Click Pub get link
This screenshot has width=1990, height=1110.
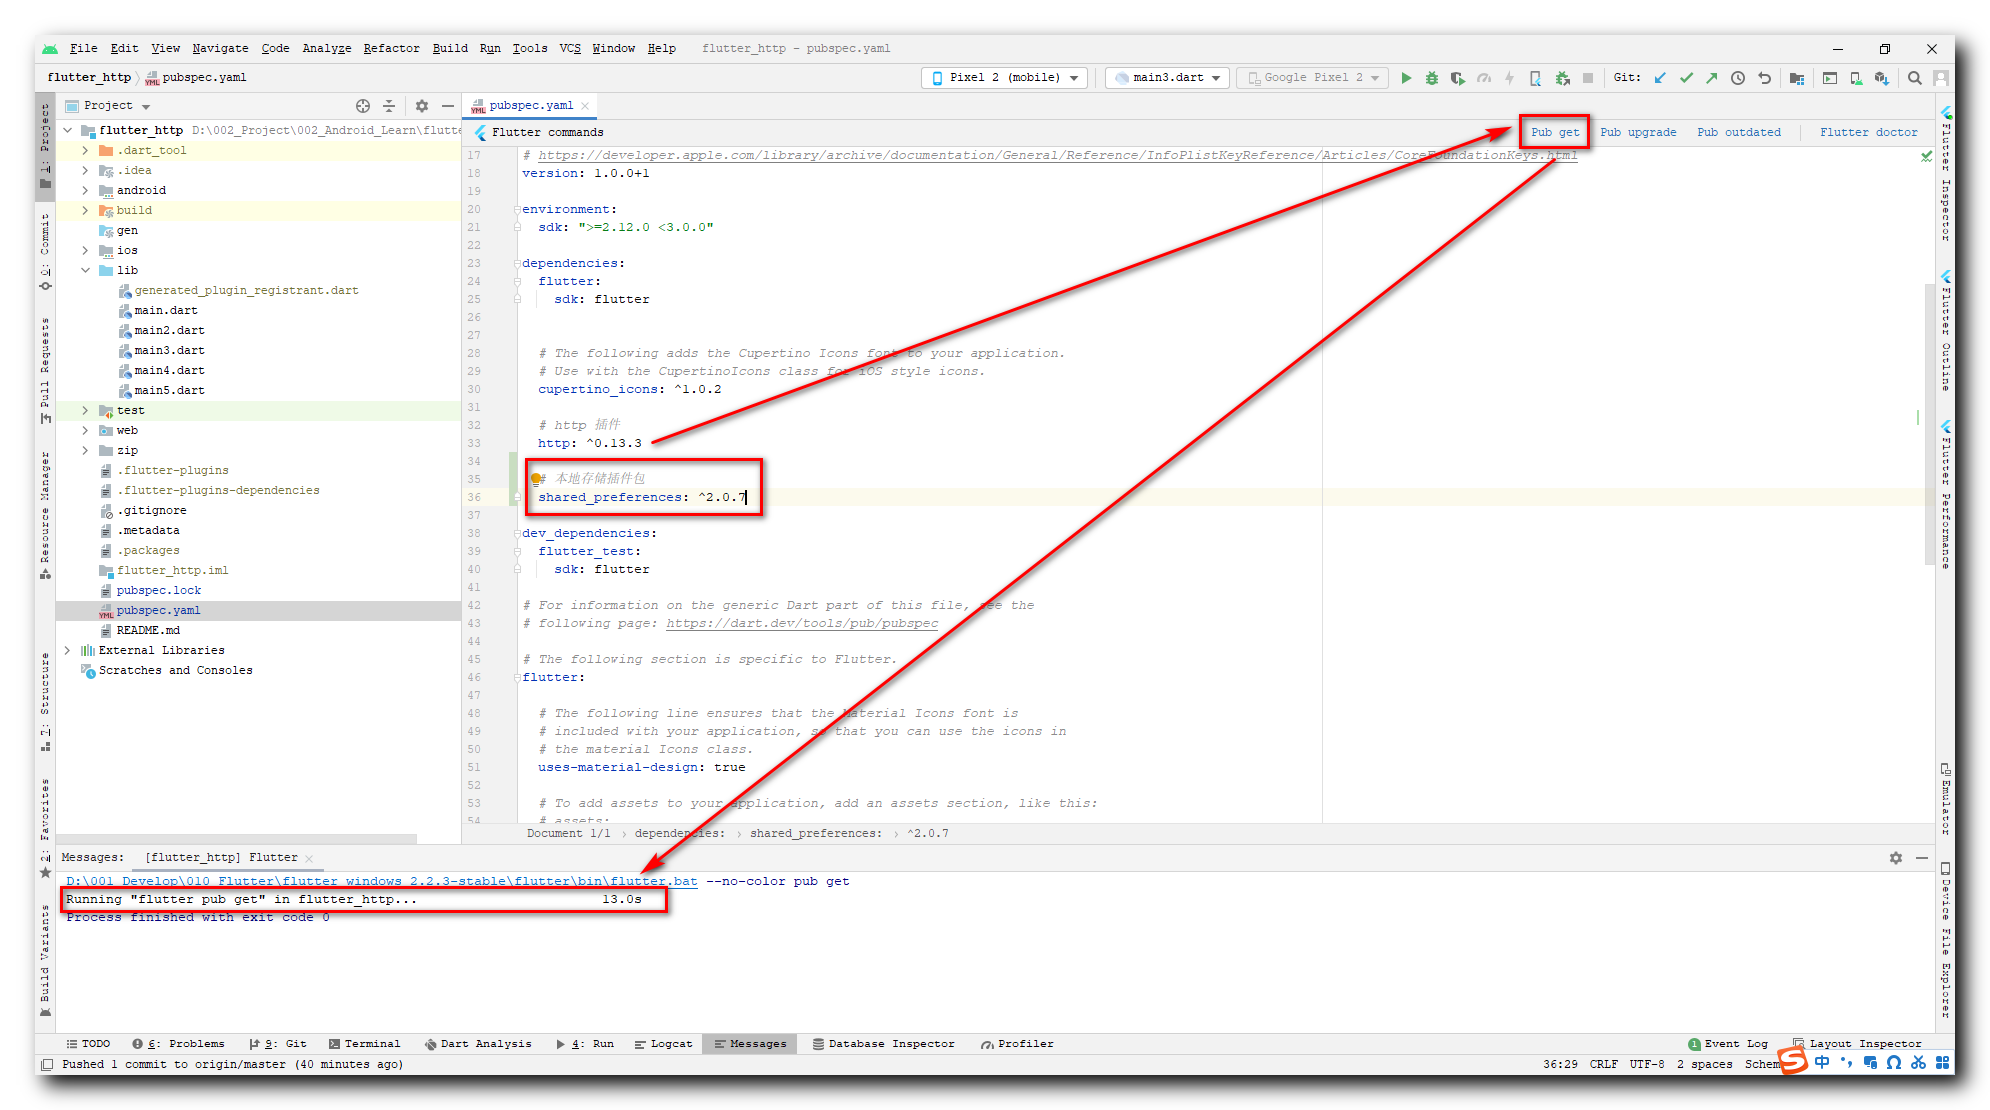1555,132
